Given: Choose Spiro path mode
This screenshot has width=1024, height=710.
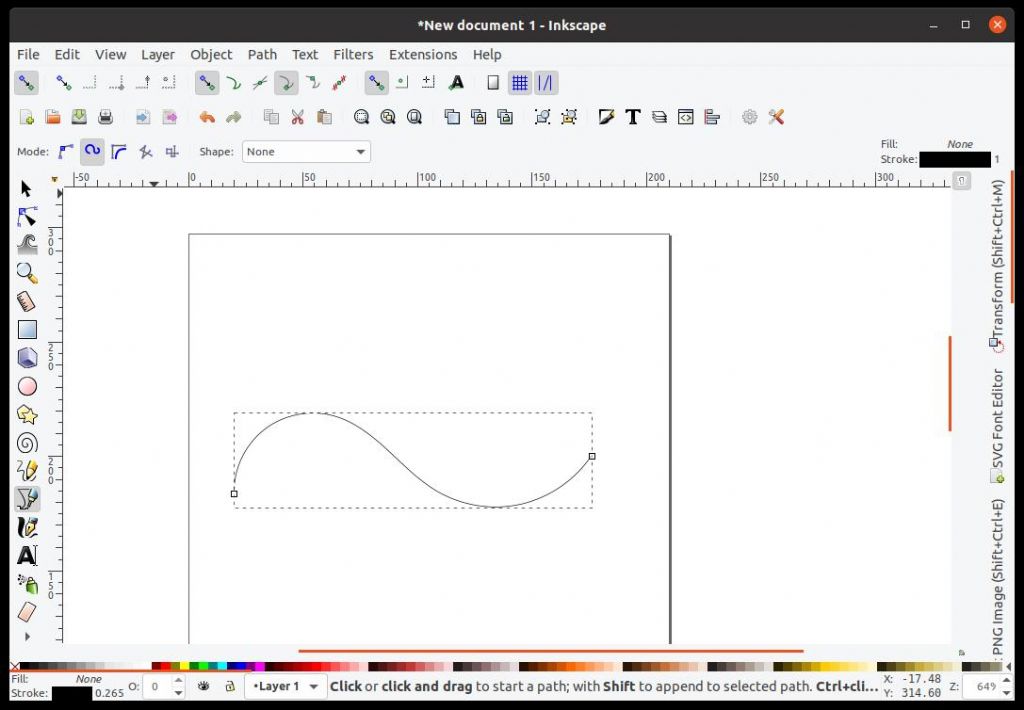Looking at the screenshot, I should point(92,152).
